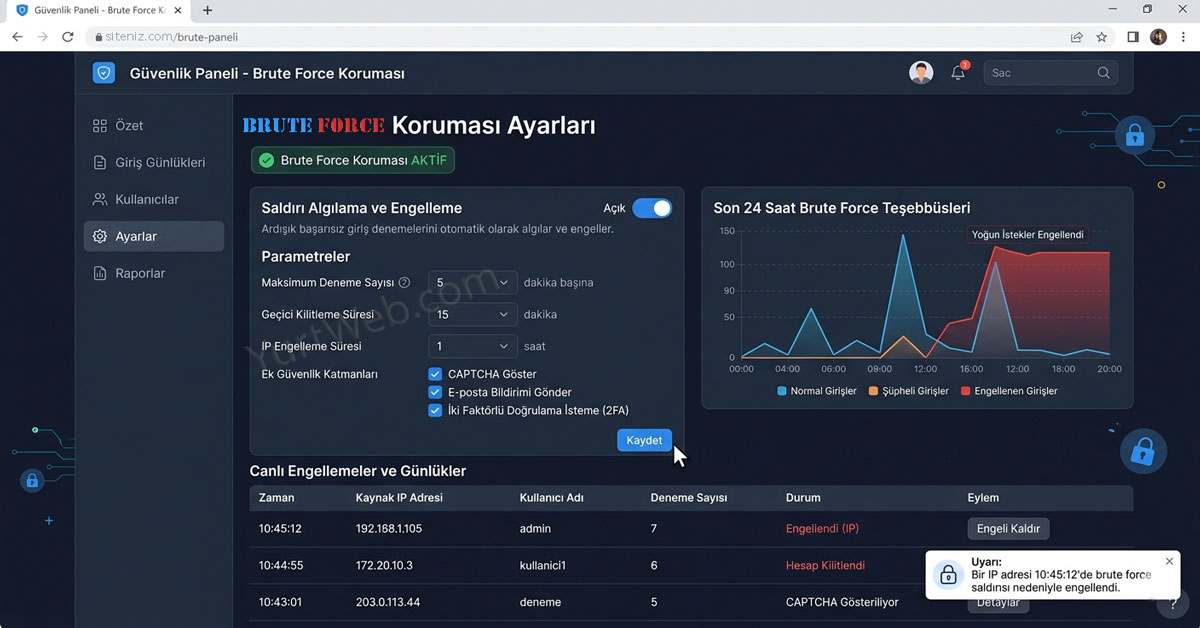Click the lock icon in the alert popup

tap(947, 575)
